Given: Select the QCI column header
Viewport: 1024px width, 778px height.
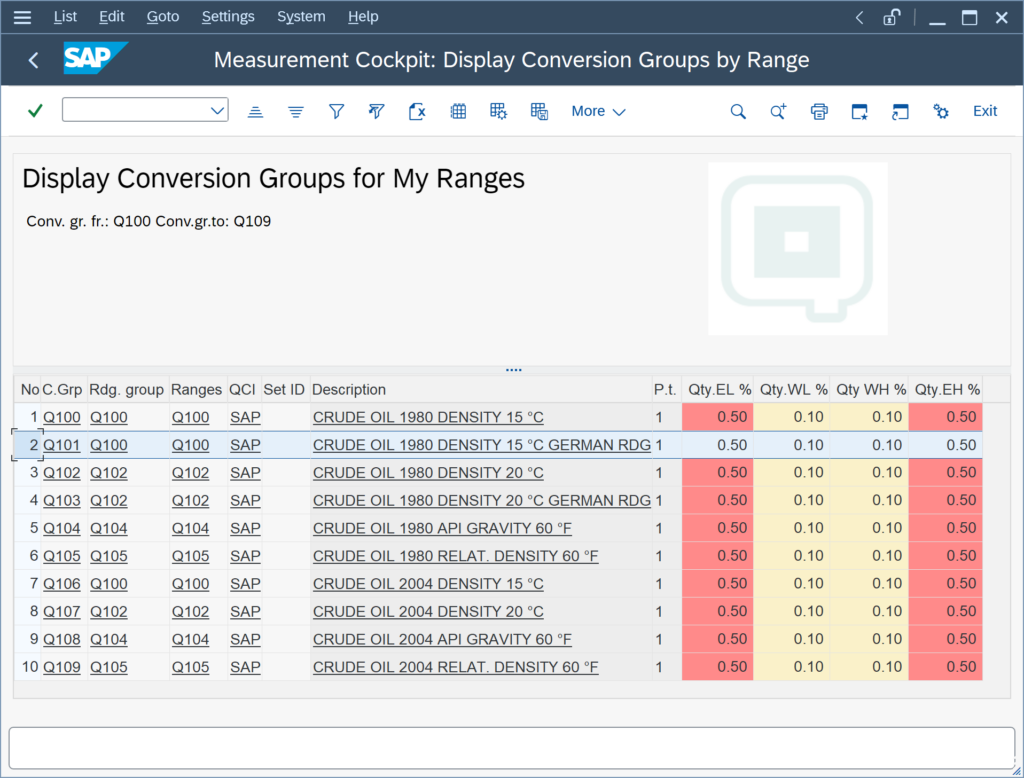Looking at the screenshot, I should [242, 390].
